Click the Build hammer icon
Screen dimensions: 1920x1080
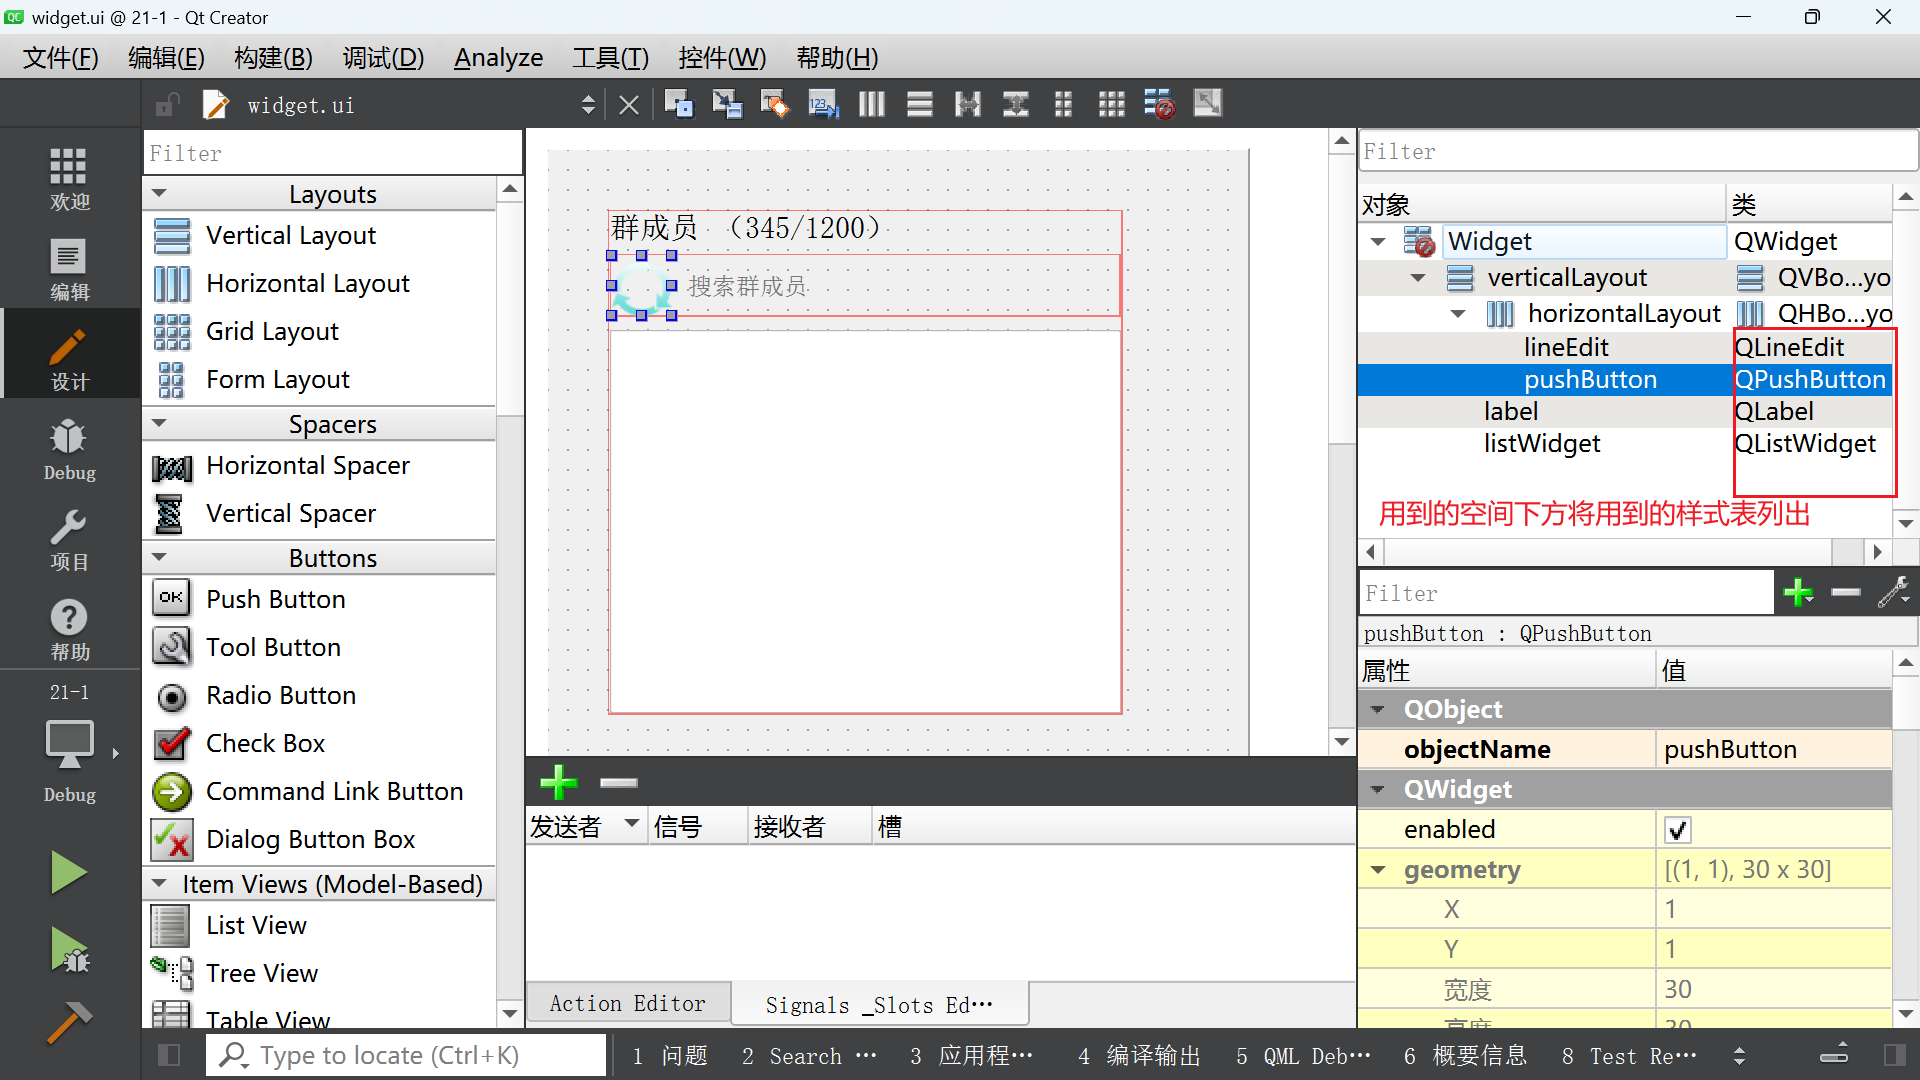point(69,1022)
